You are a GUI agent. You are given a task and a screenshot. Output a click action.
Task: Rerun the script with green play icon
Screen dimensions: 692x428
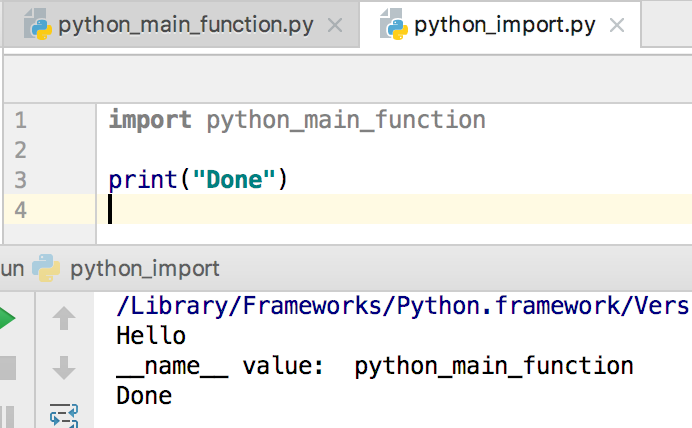coord(7,319)
